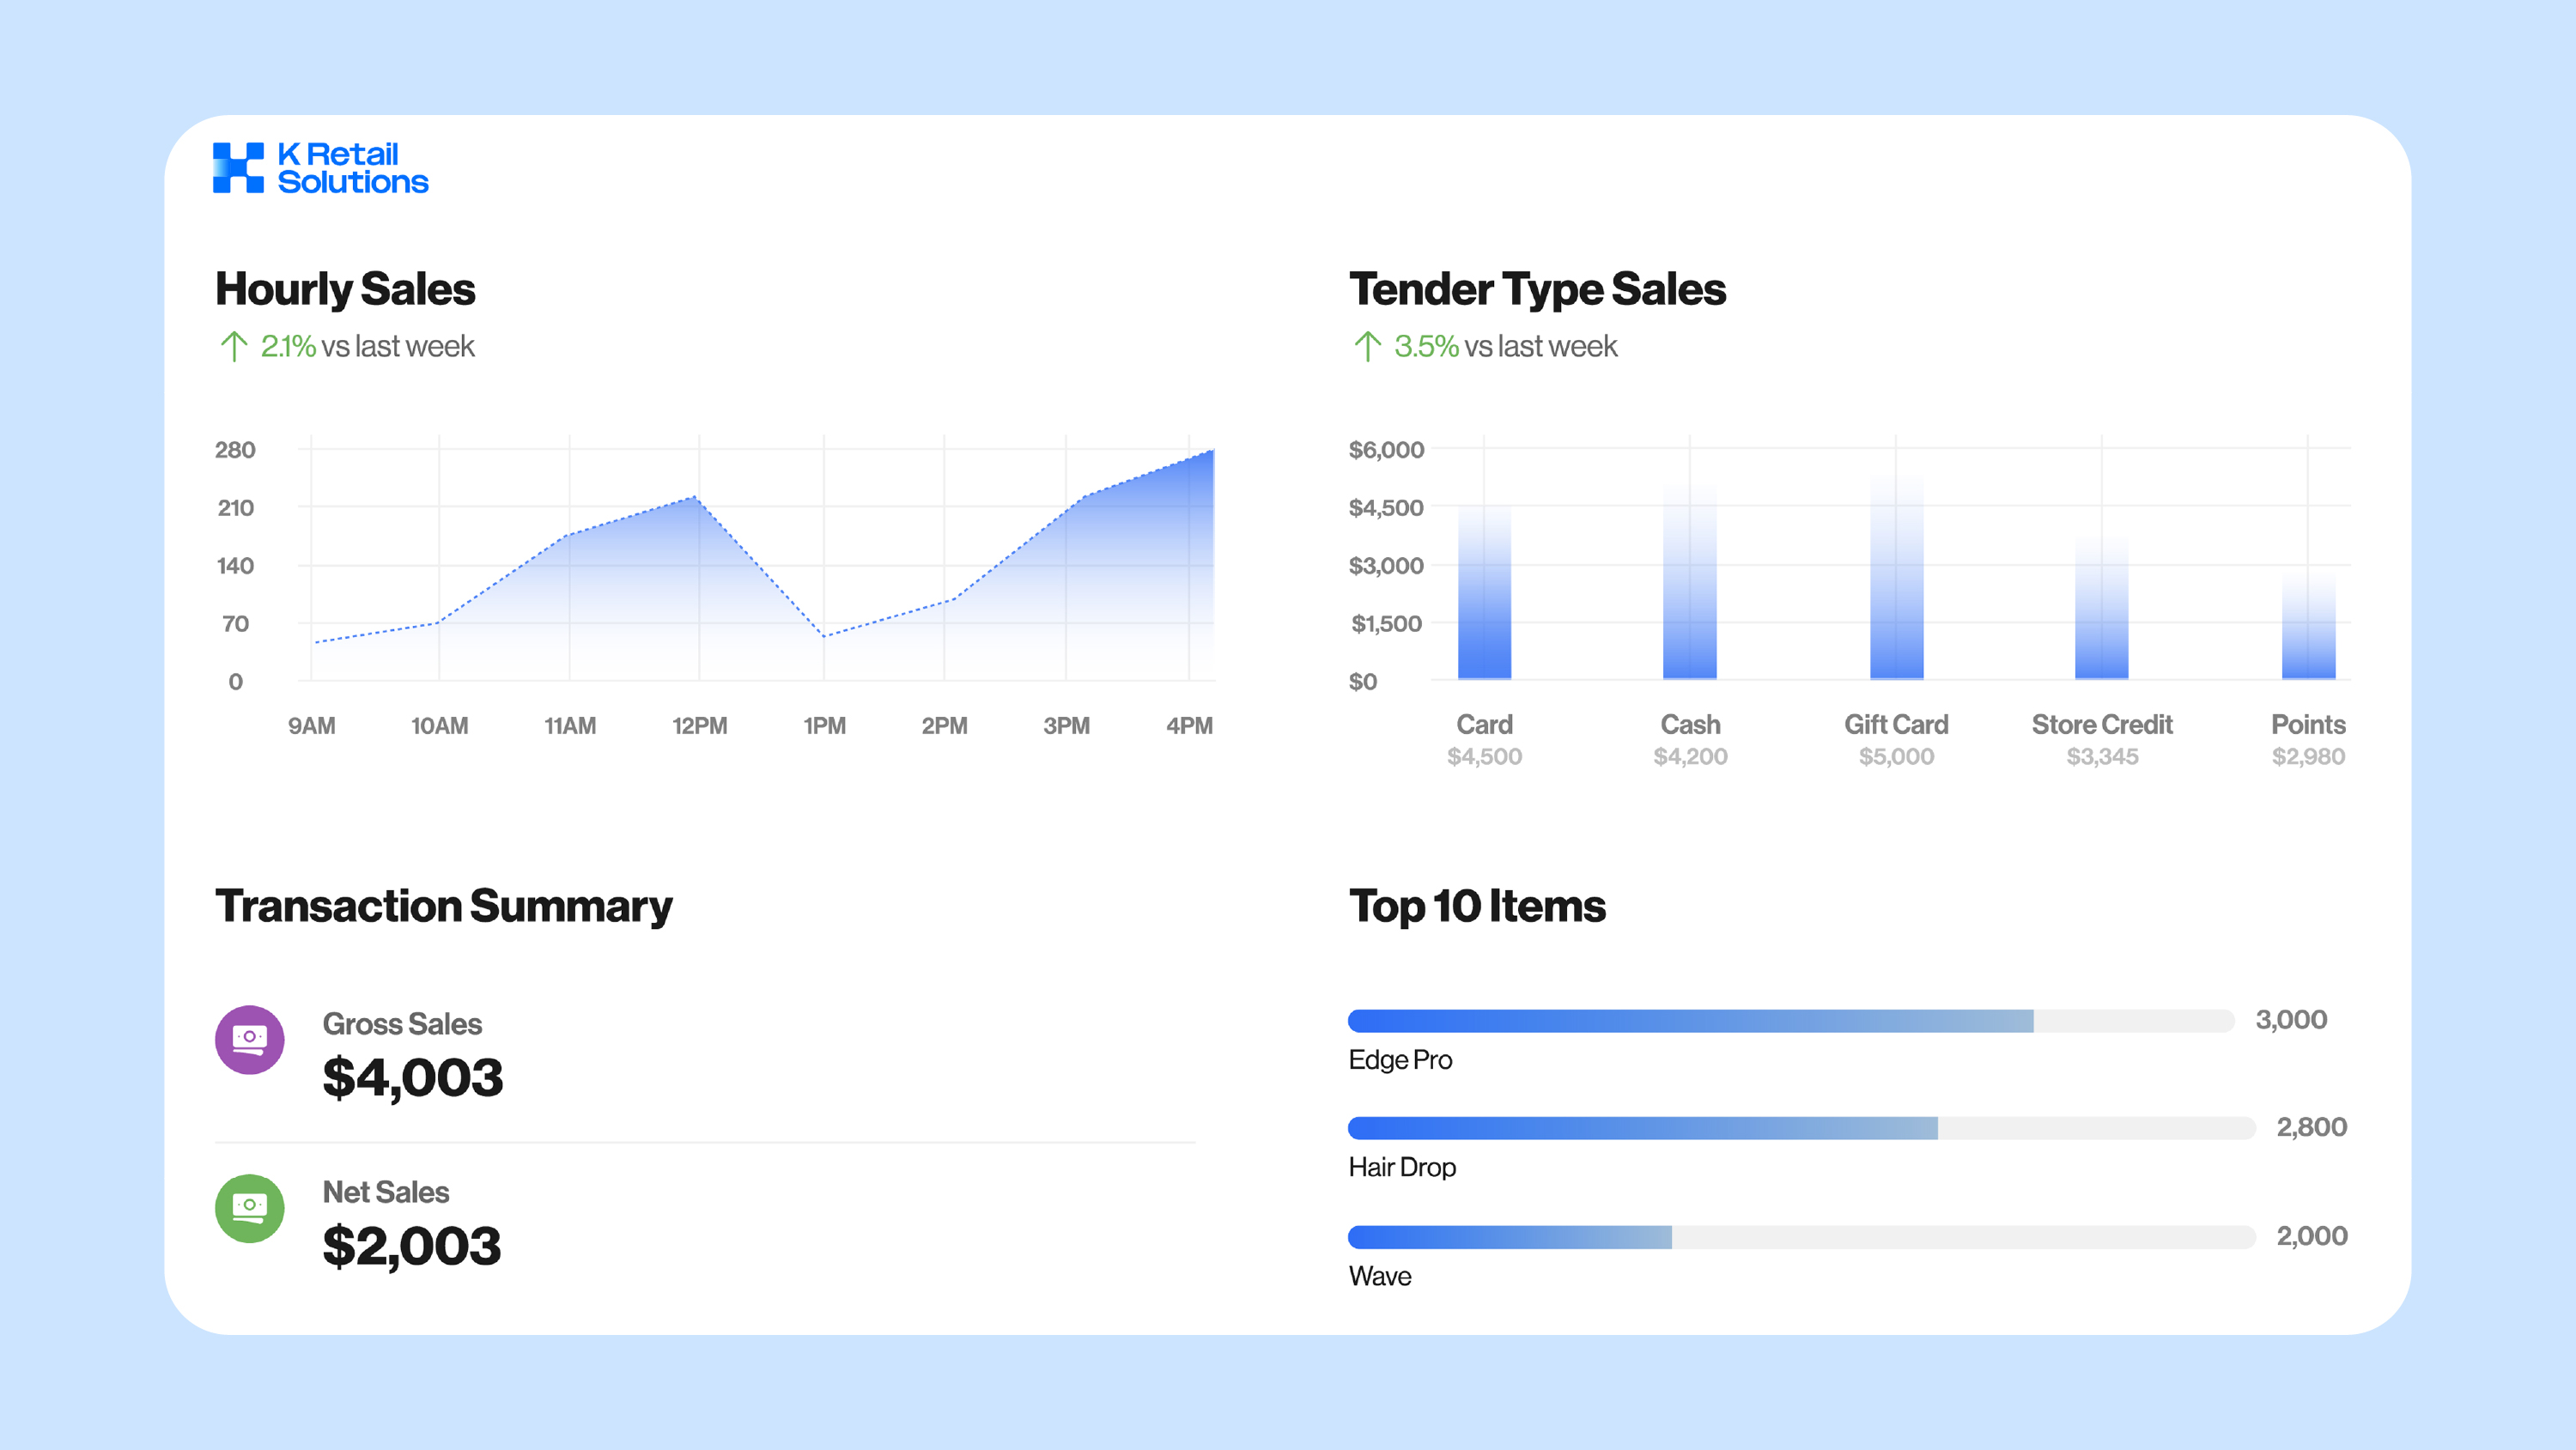Click the Transaction Summary heading
Screen dimensions: 2576x1450
click(x=444, y=906)
